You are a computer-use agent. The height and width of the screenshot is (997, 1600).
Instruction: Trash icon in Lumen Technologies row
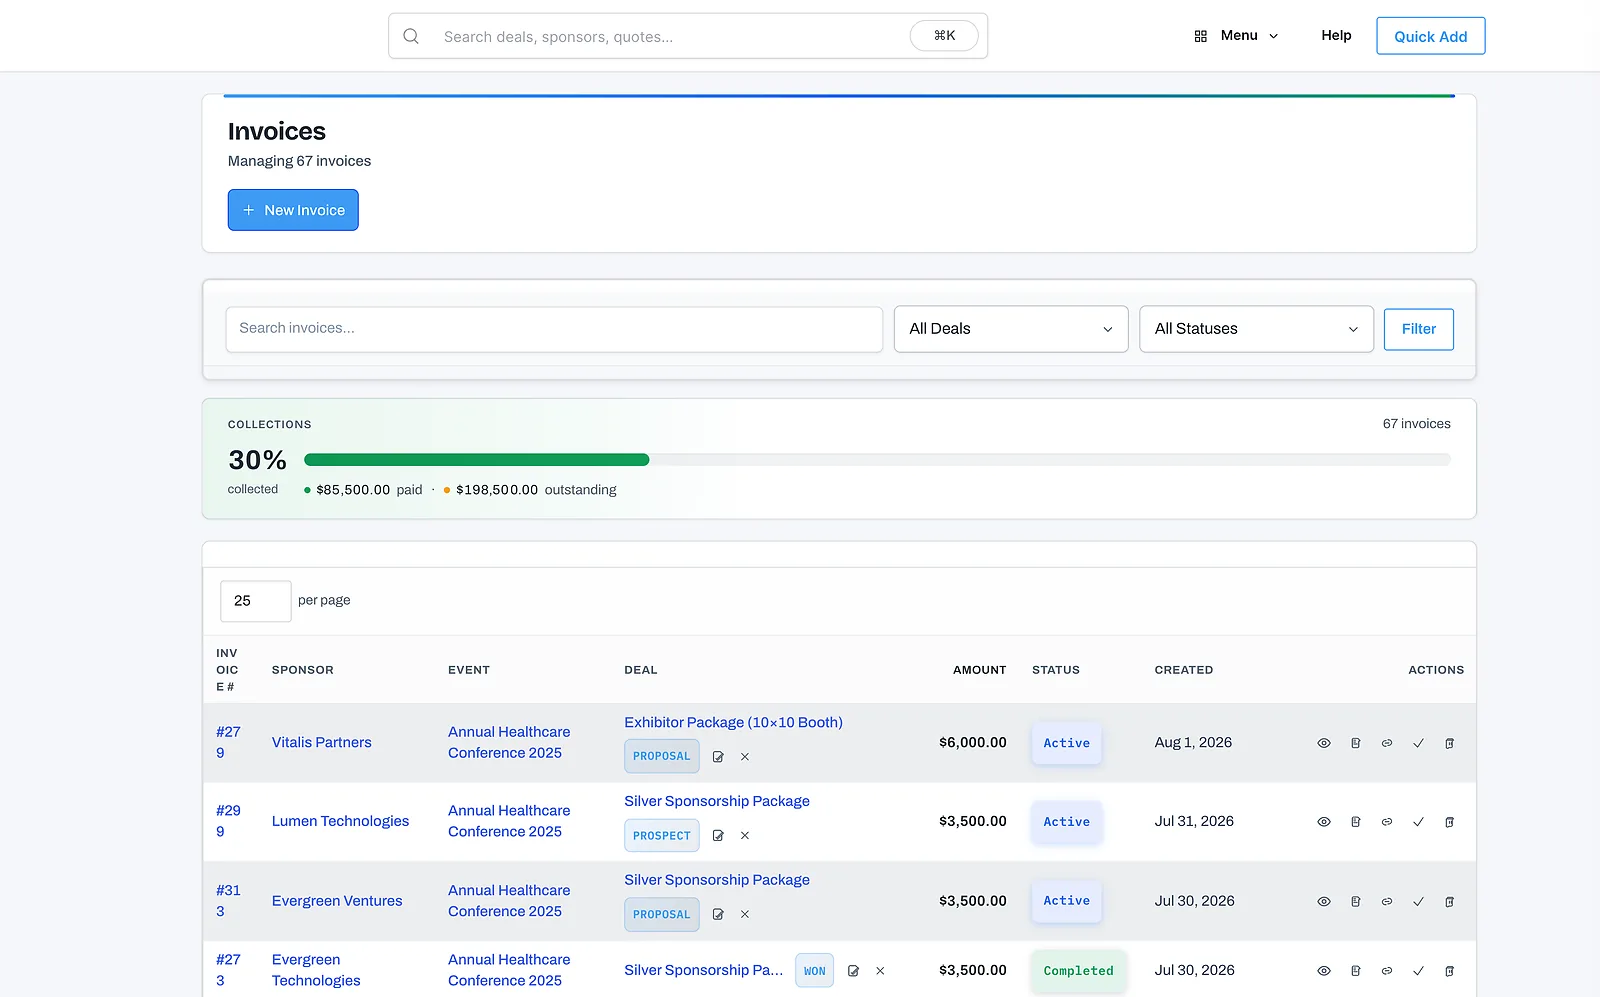tap(1450, 822)
